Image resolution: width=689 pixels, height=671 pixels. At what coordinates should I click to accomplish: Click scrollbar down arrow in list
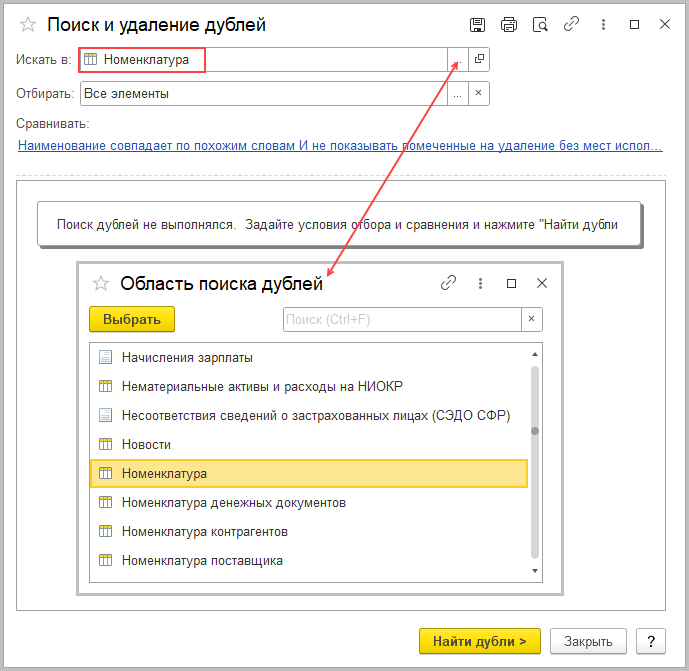coord(535,571)
